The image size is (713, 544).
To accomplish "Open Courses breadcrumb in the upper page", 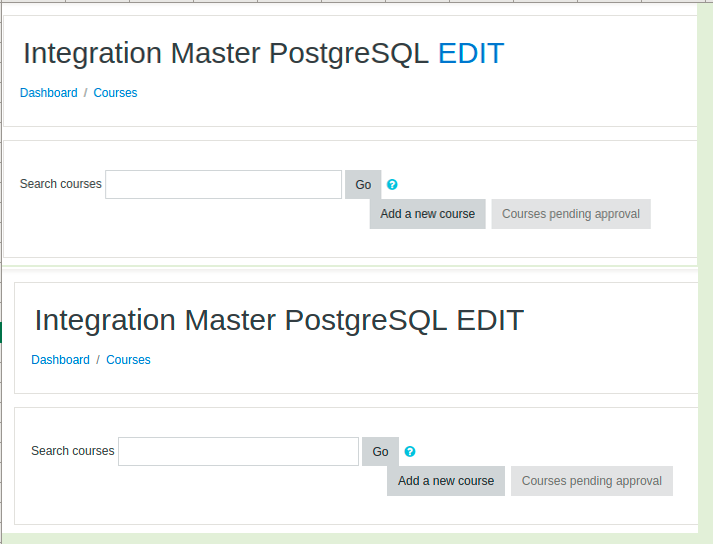I will [115, 93].
